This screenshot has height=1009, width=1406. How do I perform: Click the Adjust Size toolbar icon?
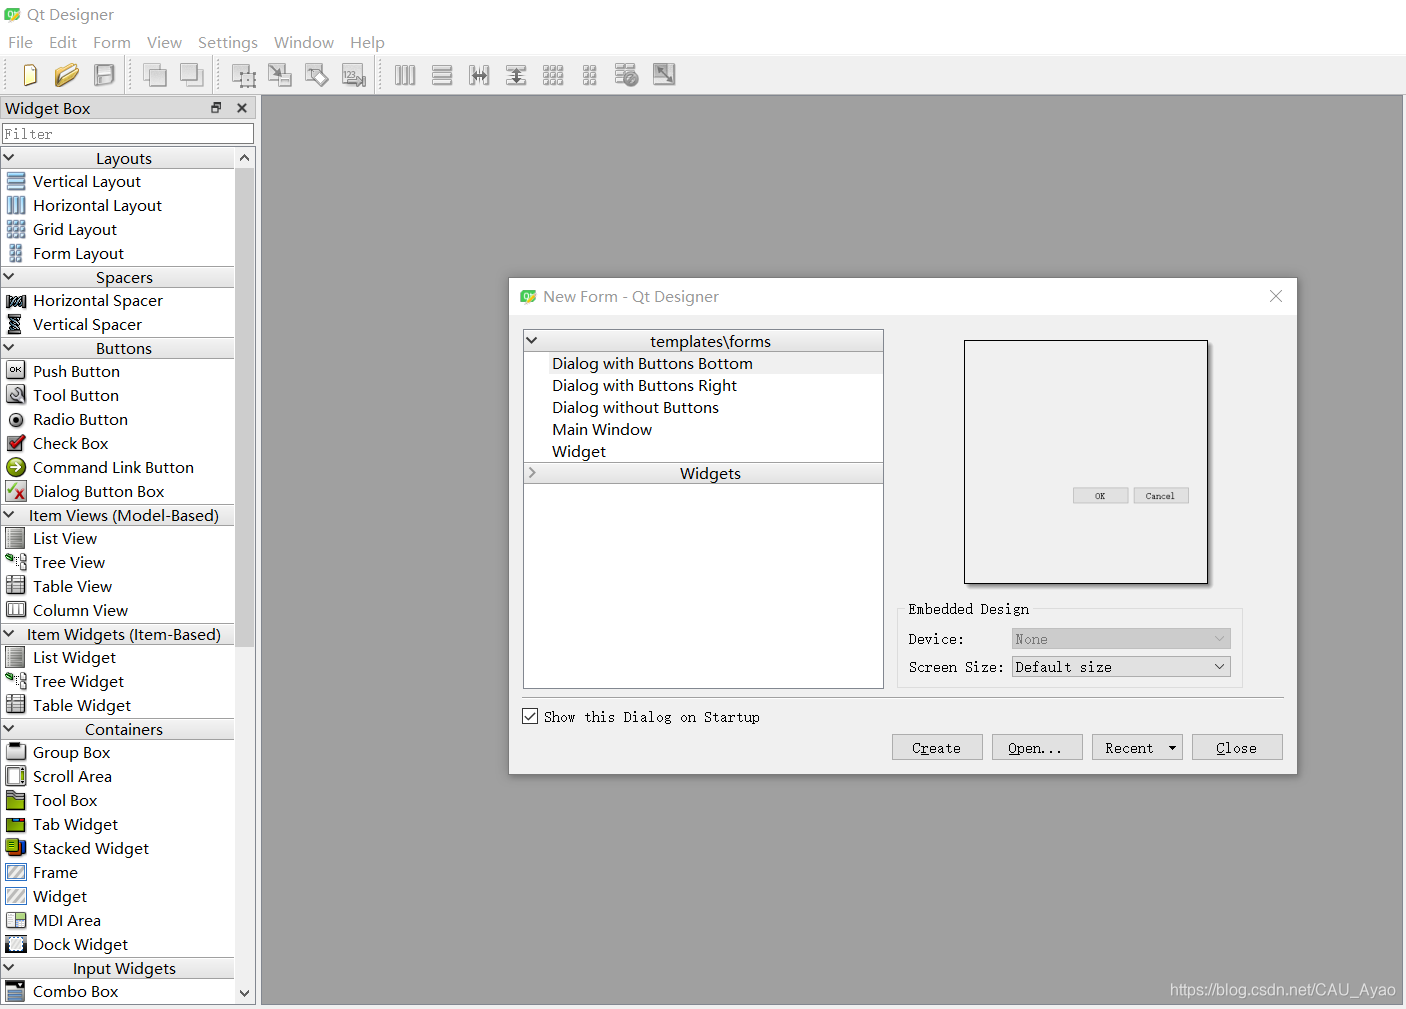coord(664,75)
